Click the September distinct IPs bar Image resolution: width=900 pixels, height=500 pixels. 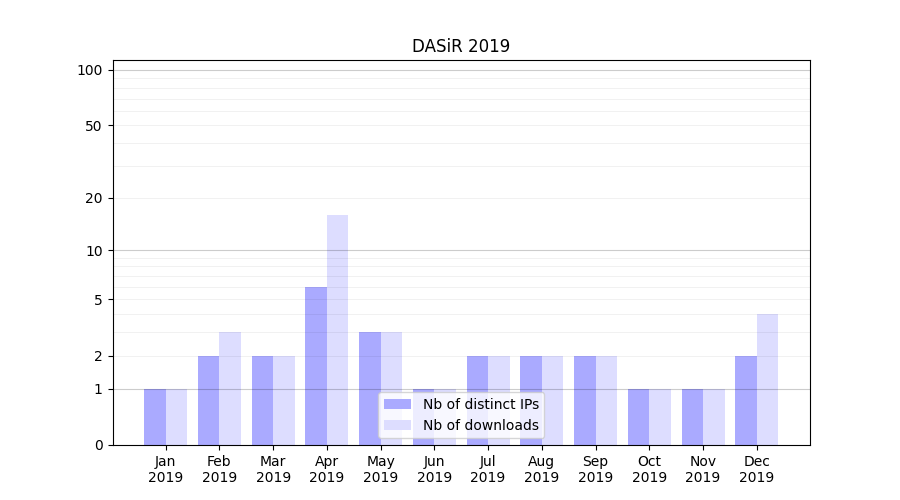(585, 400)
